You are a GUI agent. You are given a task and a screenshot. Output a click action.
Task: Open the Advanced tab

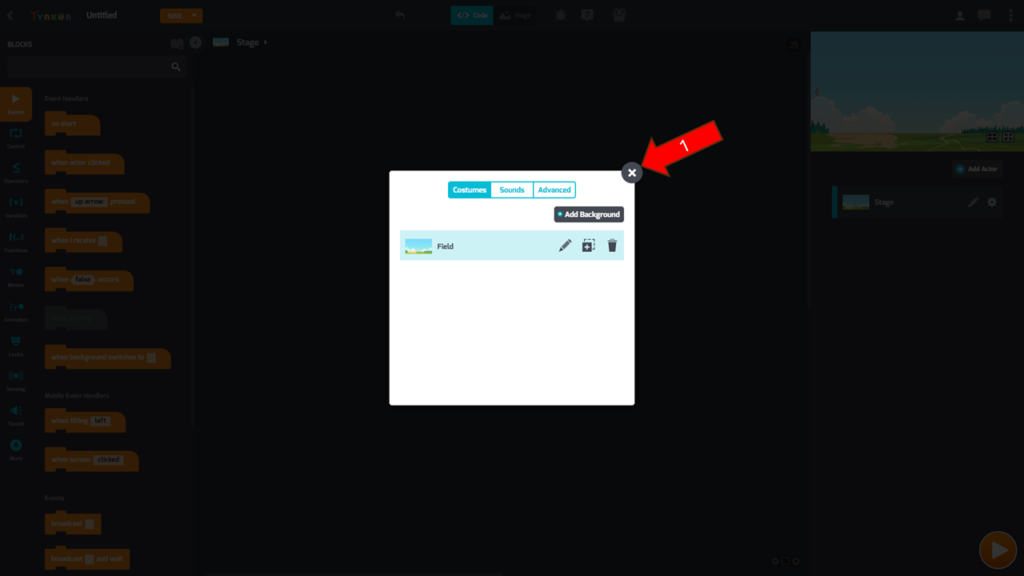(554, 190)
